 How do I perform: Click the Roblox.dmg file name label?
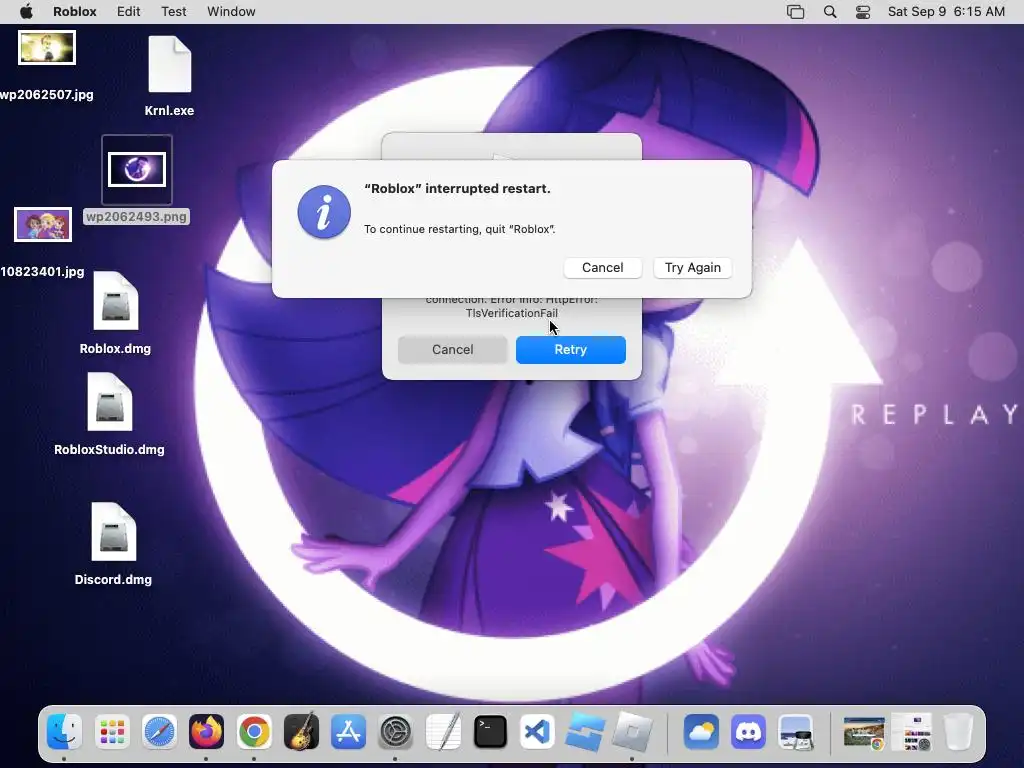click(115, 349)
